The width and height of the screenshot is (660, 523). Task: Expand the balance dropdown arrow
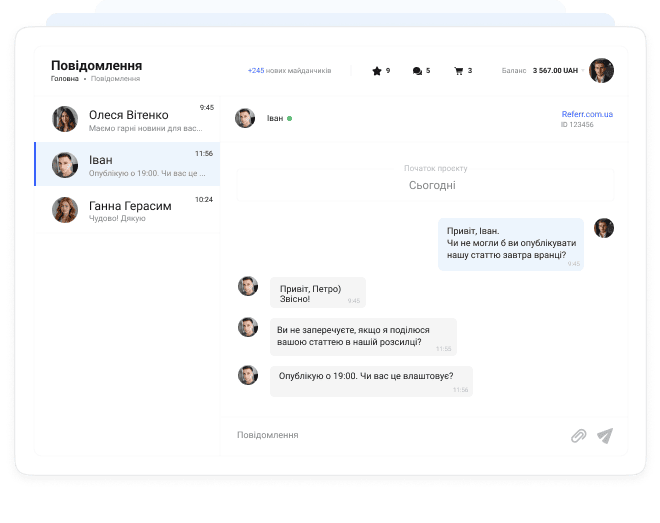point(584,71)
